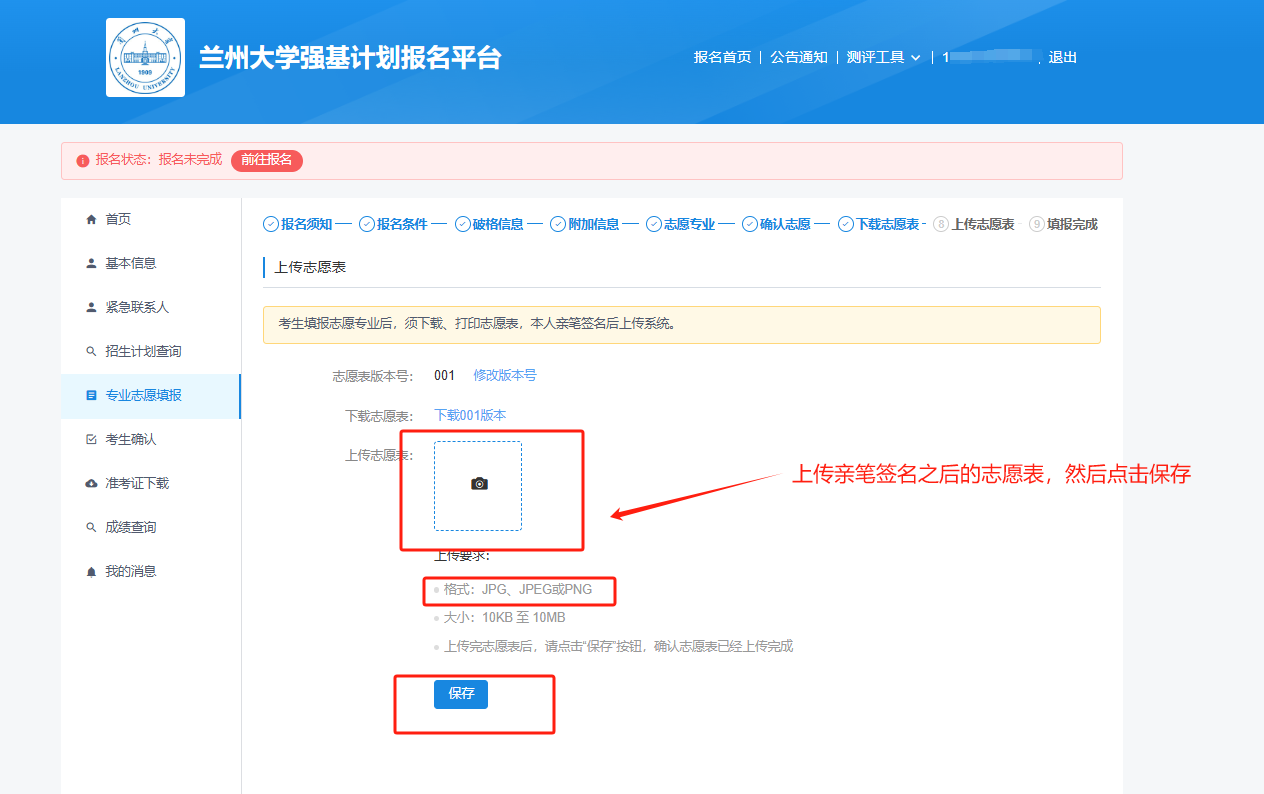The height and width of the screenshot is (794, 1264).
Task: Click the 修改版本号 link
Action: (505, 376)
